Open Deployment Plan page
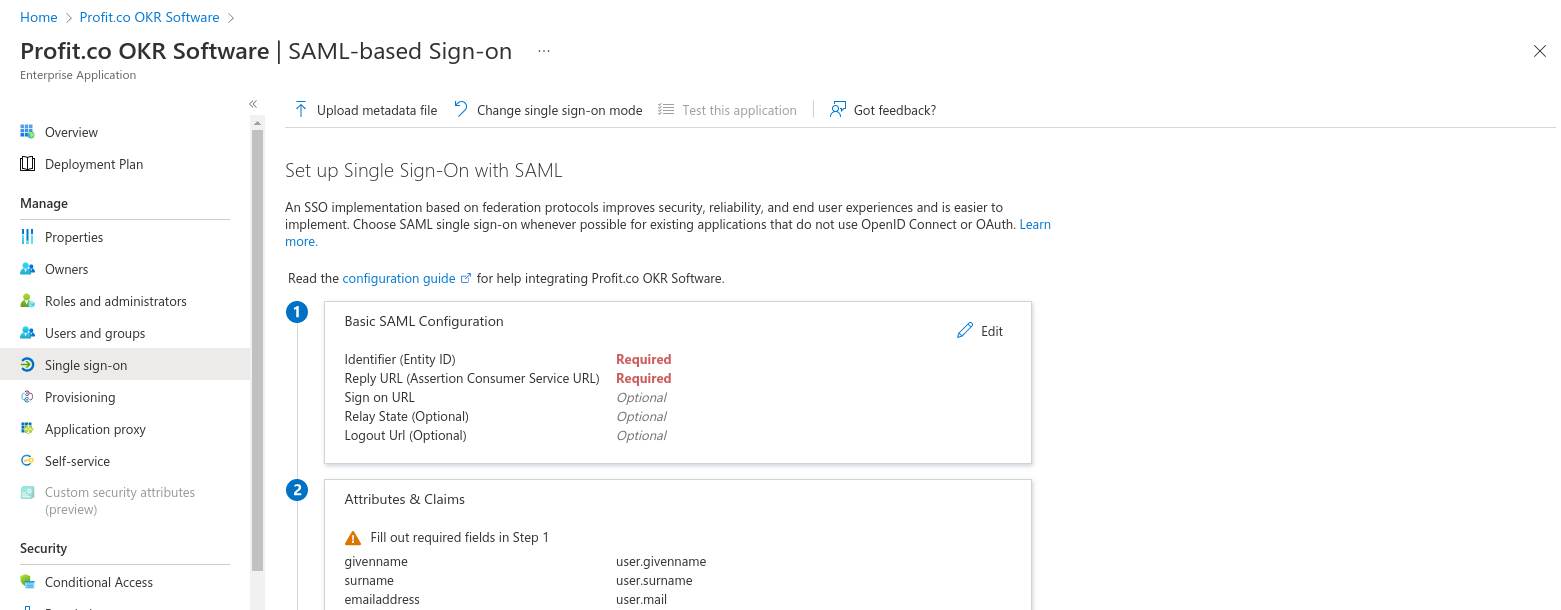The height and width of the screenshot is (610, 1561). point(125,164)
